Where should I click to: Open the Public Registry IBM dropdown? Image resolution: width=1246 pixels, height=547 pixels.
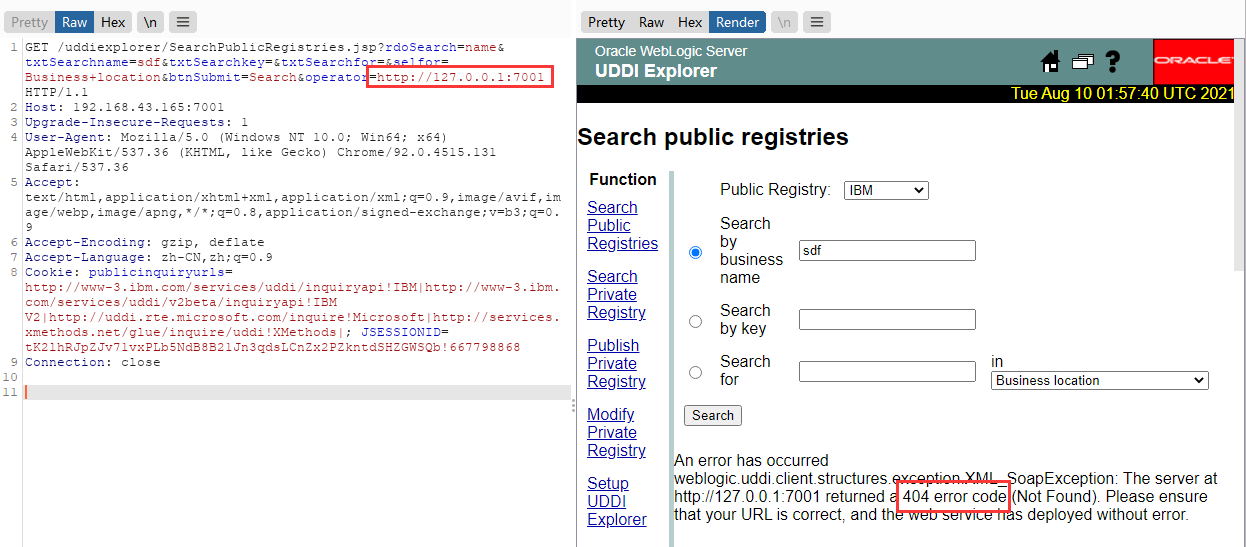[x=886, y=190]
